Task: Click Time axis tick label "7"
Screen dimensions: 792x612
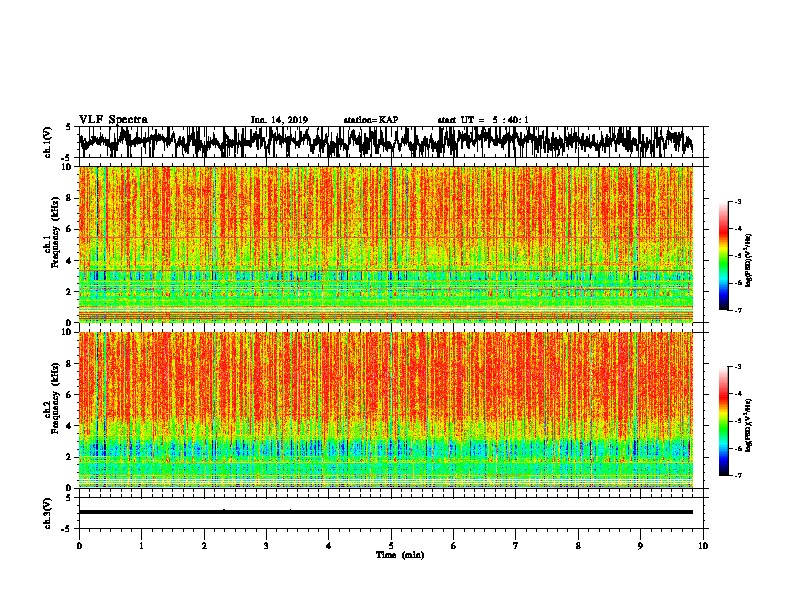Action: [x=516, y=546]
